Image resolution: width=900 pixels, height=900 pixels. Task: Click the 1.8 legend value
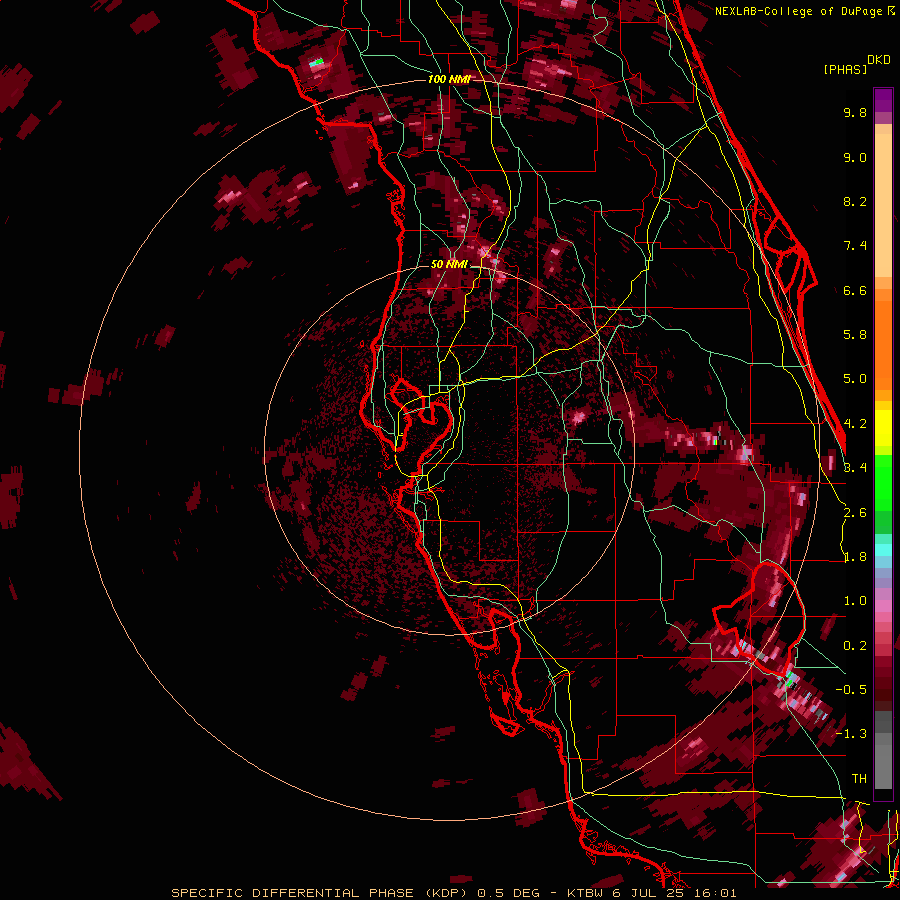click(855, 557)
